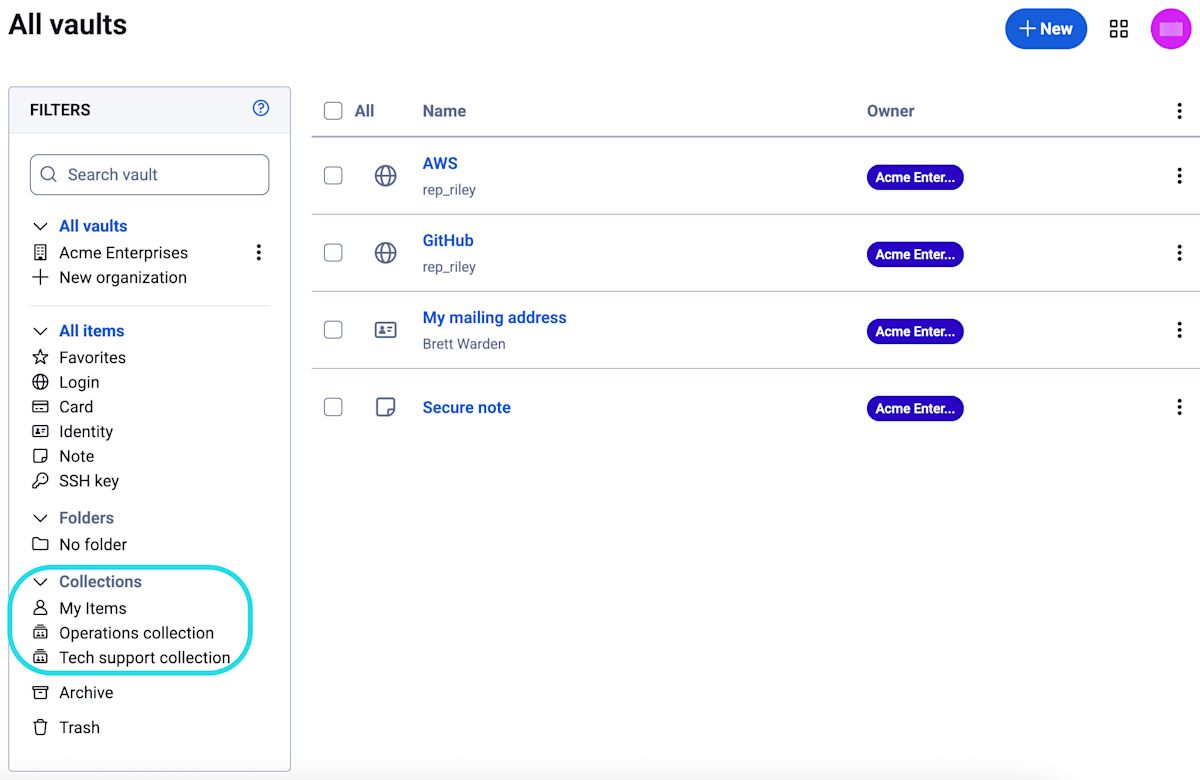Collapse the Folders section chevron
Image resolution: width=1200 pixels, height=780 pixels.
click(41, 518)
